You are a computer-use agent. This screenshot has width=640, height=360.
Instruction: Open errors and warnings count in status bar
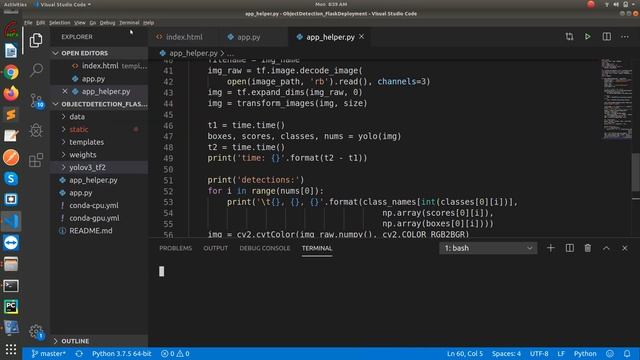pyautogui.click(x=175, y=353)
